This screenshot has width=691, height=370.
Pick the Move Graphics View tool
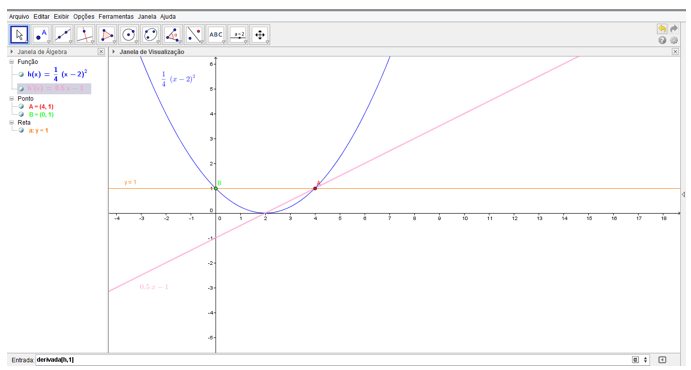tap(260, 35)
